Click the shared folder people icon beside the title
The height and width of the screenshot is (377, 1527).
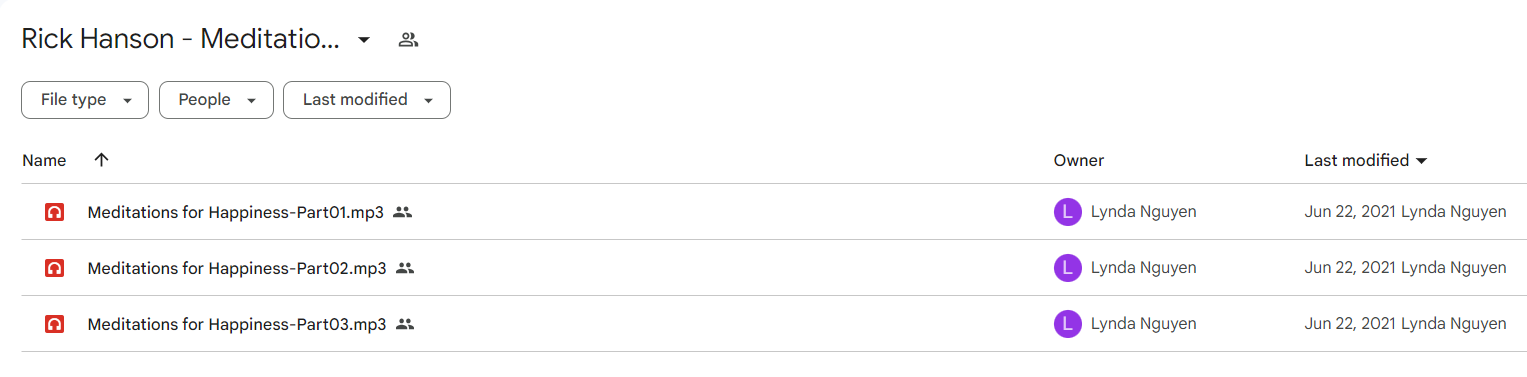coord(408,40)
